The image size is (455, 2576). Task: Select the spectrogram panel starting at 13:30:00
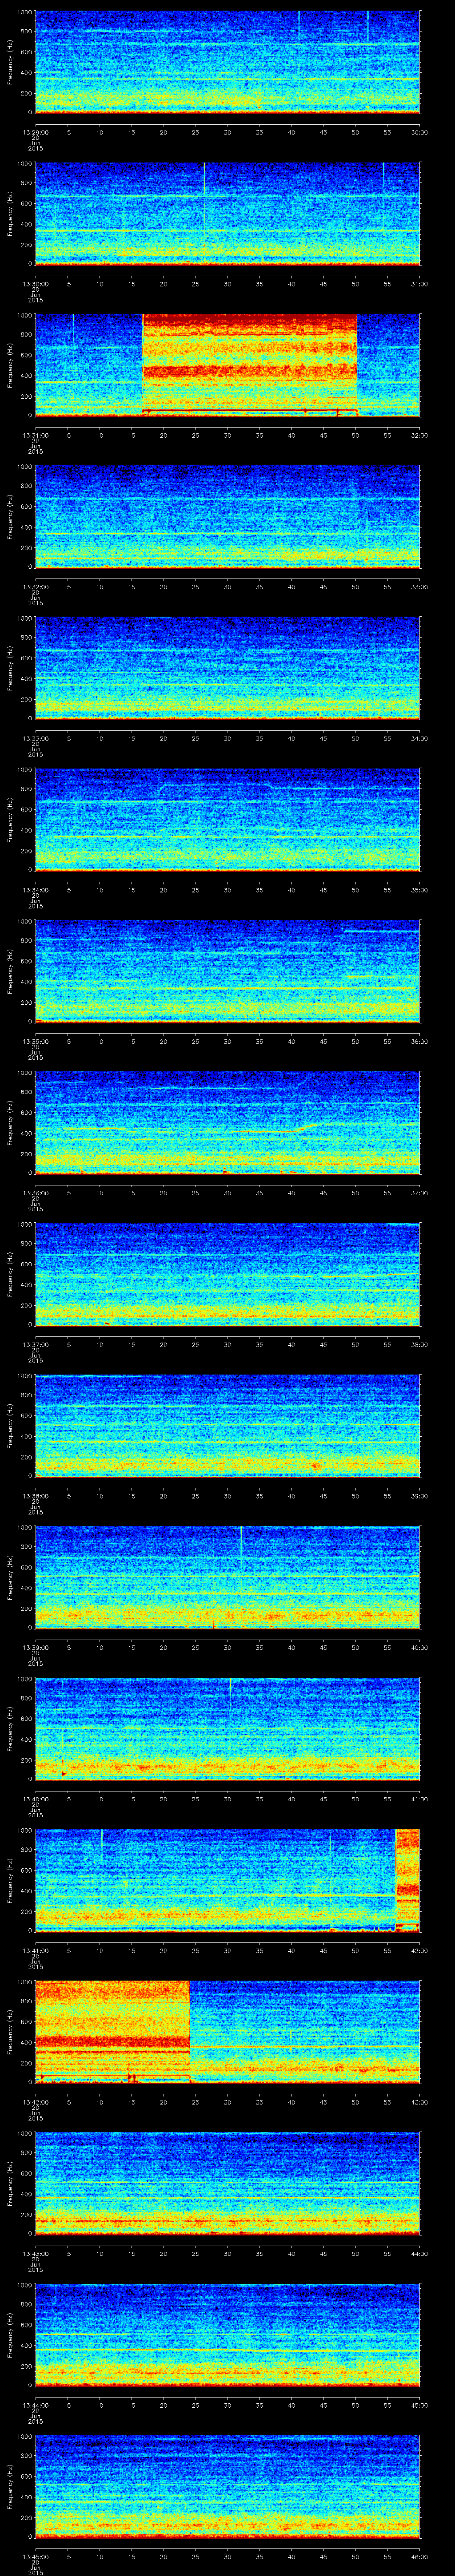pos(227,213)
